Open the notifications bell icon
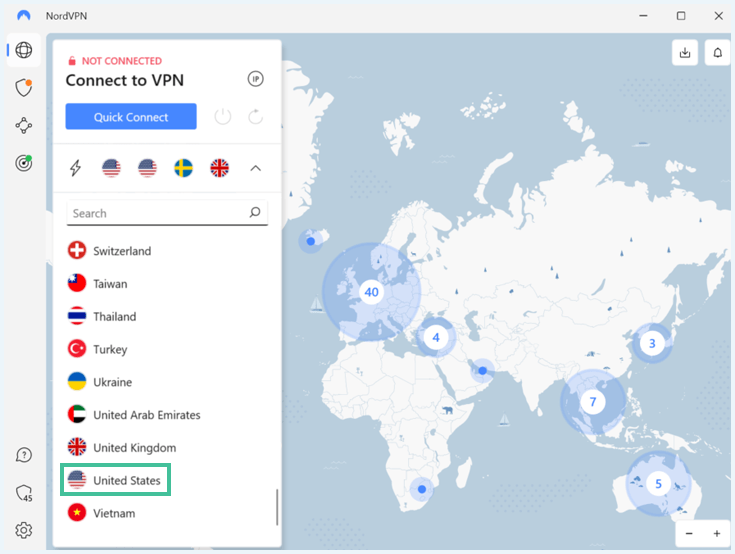 (718, 52)
